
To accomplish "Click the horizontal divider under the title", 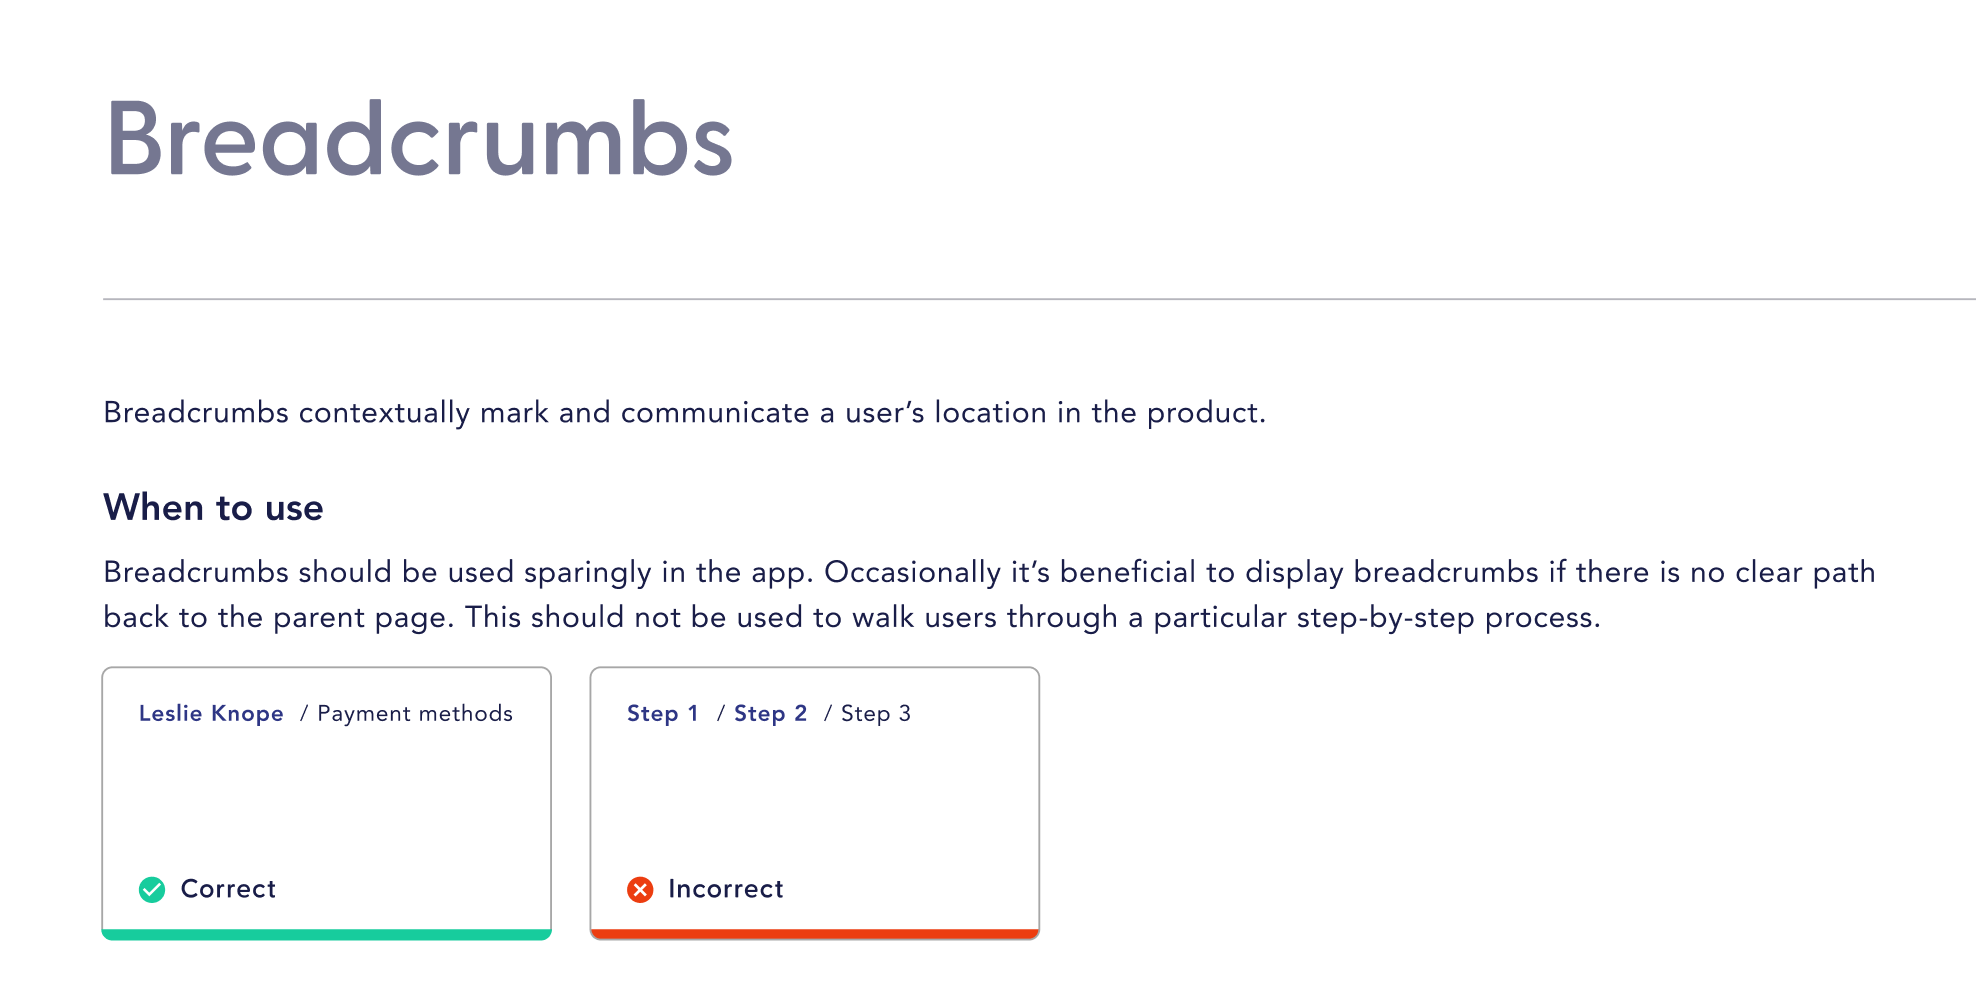I will click(1039, 298).
